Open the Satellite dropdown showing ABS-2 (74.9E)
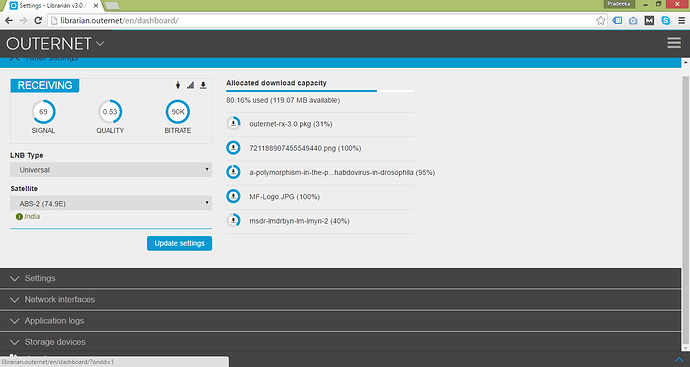The width and height of the screenshot is (690, 367). [111, 203]
